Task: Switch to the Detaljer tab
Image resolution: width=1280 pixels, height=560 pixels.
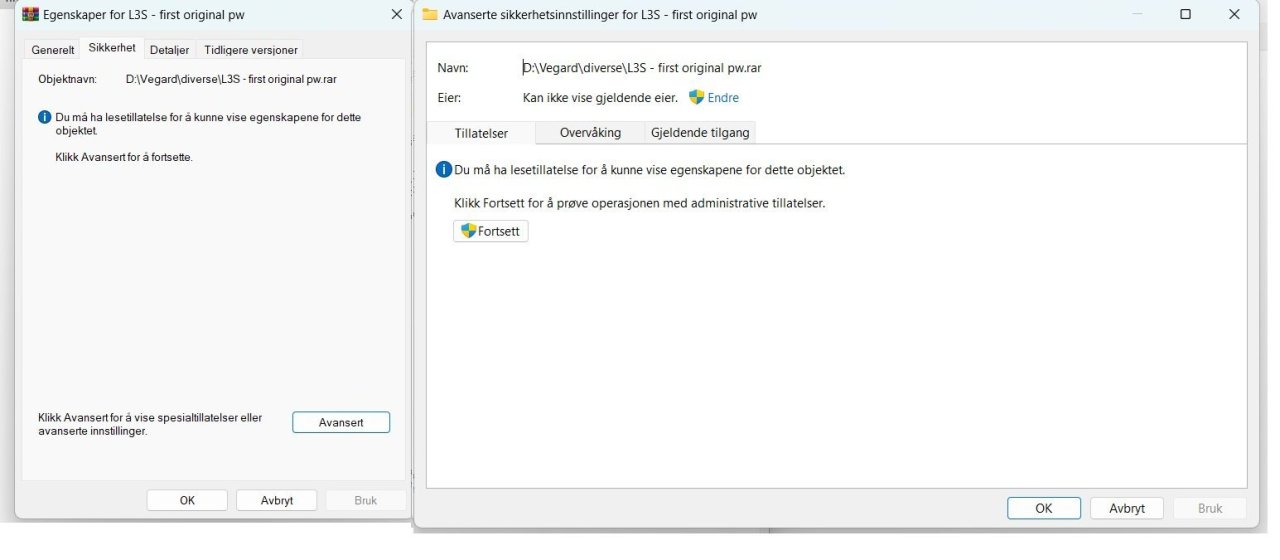Action: 169,50
